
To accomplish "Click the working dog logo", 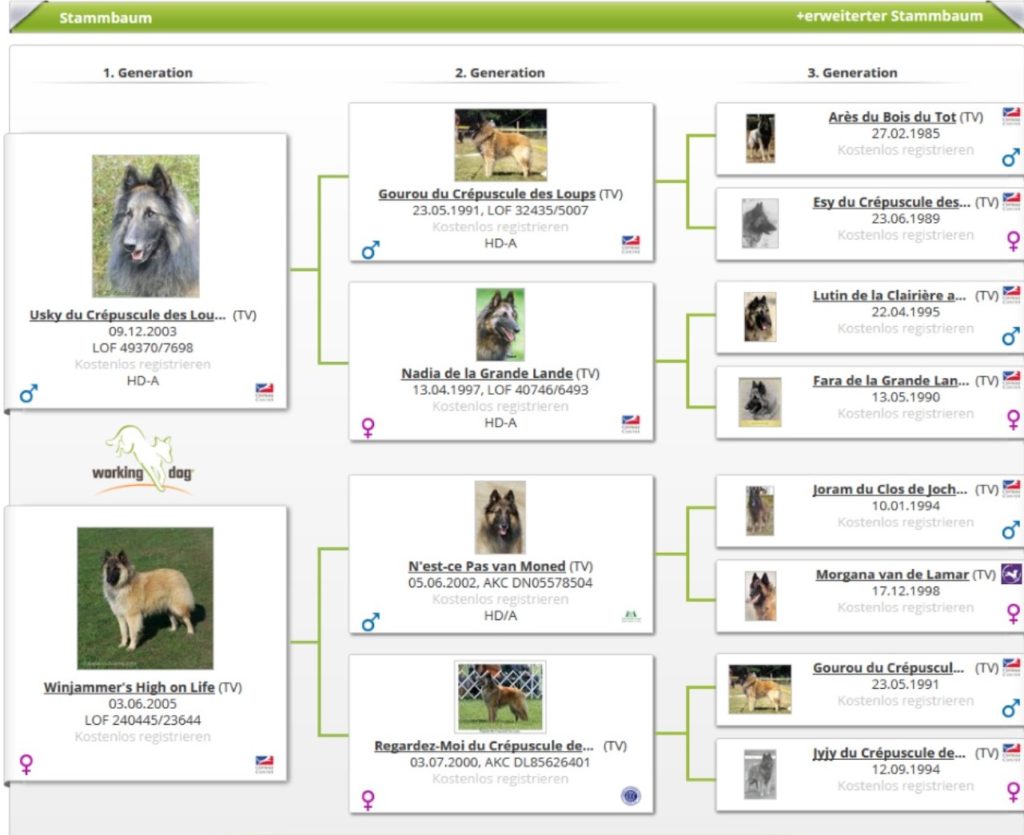I will 144,460.
